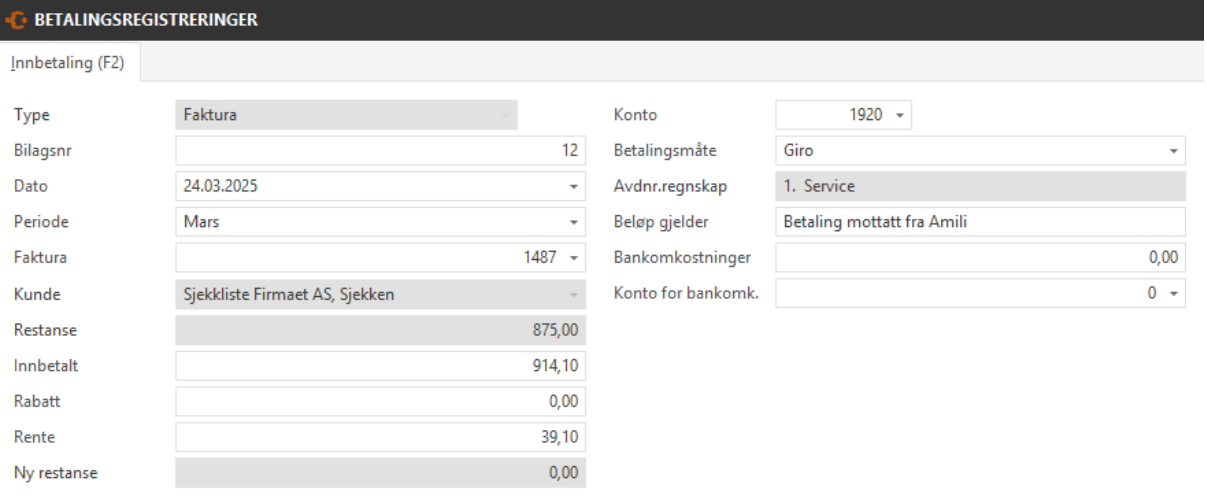This screenshot has width=1207, height=501.
Task: Click the Rente field showing 39,10
Action: pos(380,437)
